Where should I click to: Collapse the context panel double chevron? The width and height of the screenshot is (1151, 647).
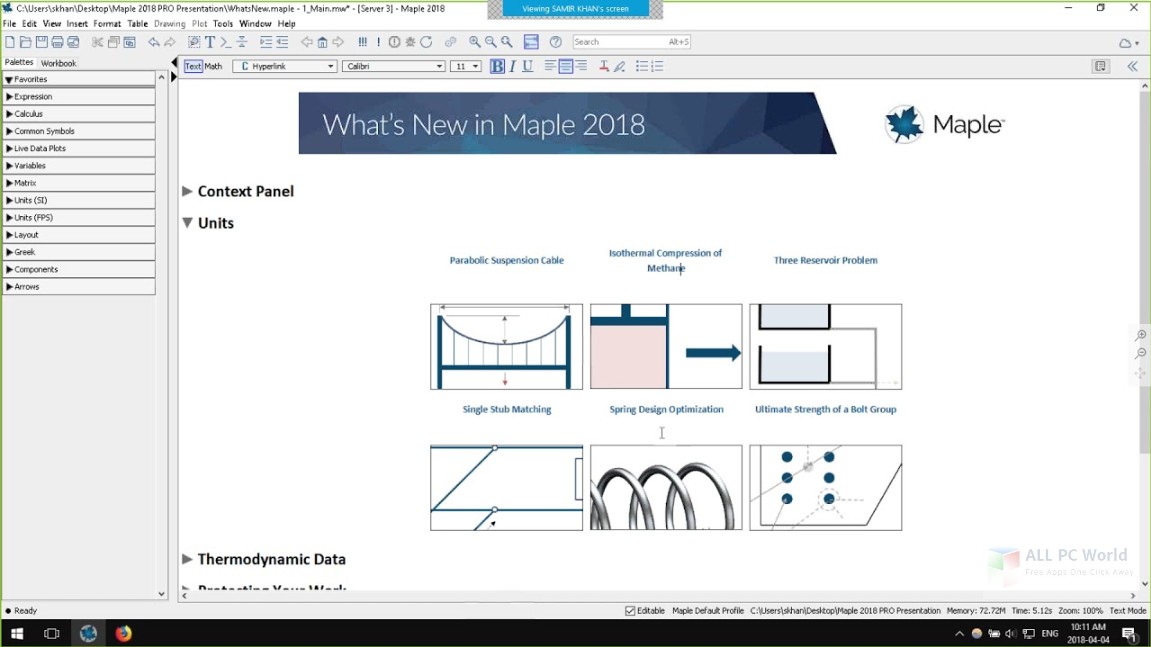tap(1132, 66)
